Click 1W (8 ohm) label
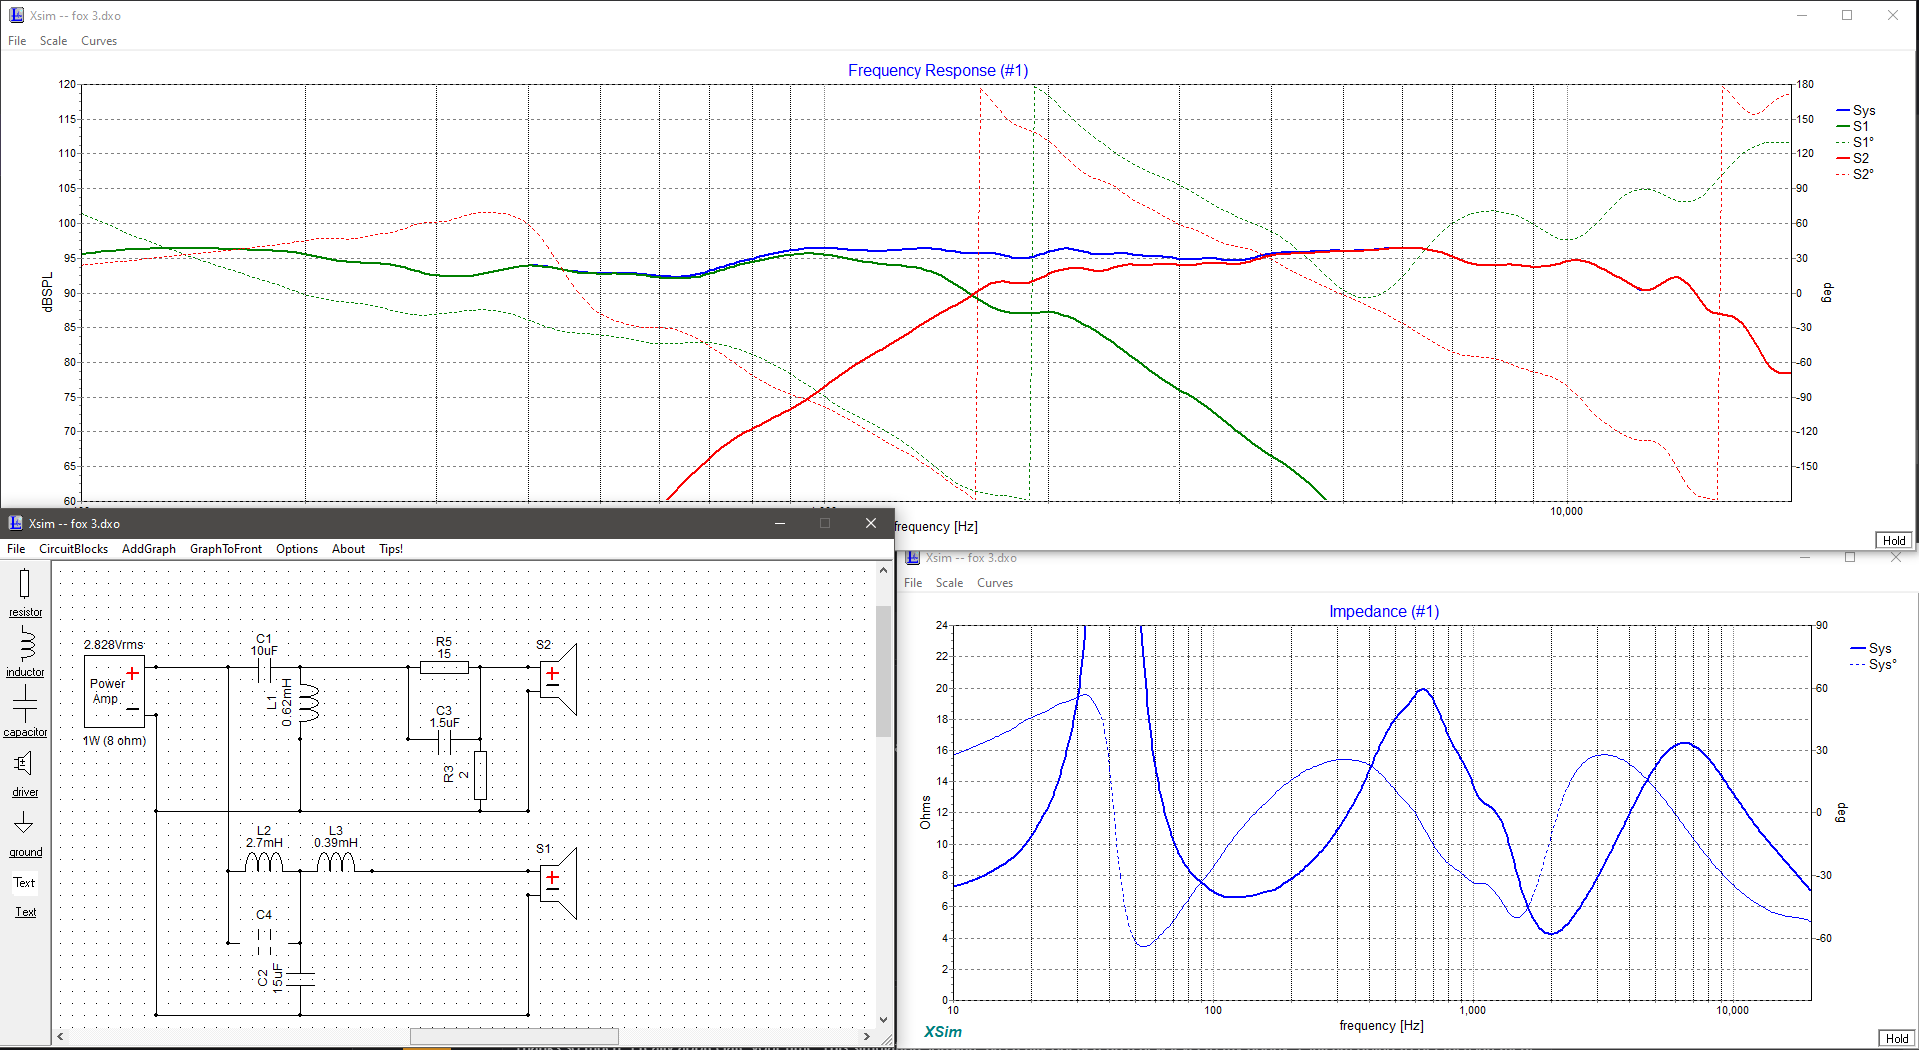Image resolution: width=1919 pixels, height=1050 pixels. pos(114,741)
